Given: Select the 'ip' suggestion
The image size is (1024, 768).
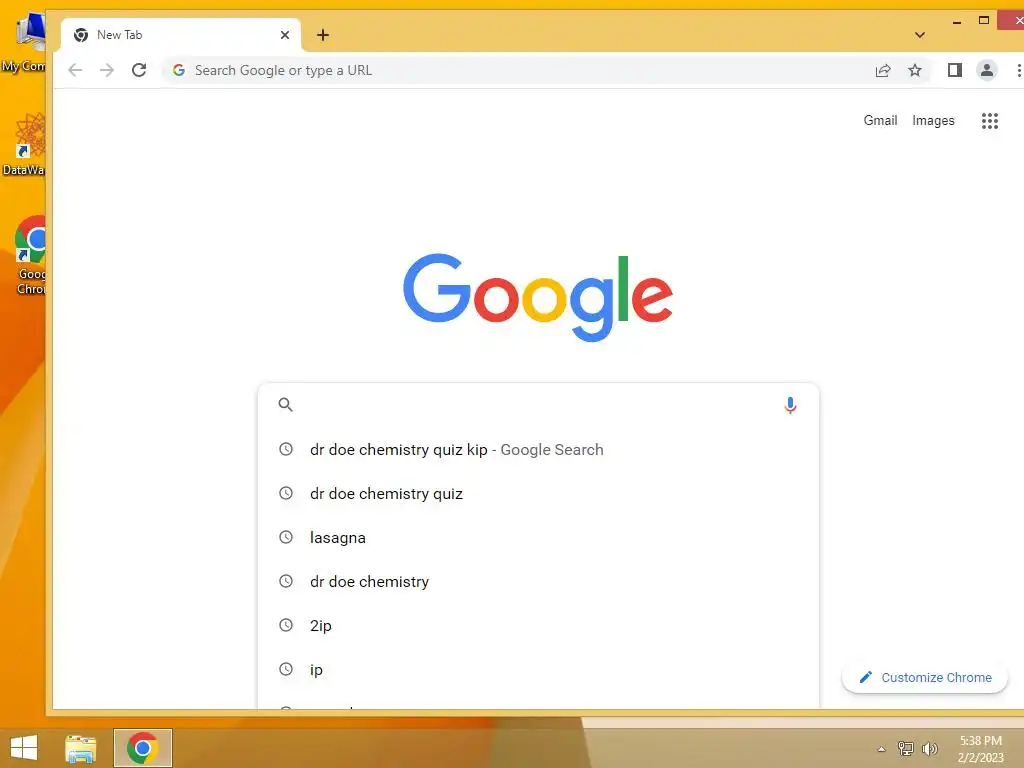Looking at the screenshot, I should [538, 669].
